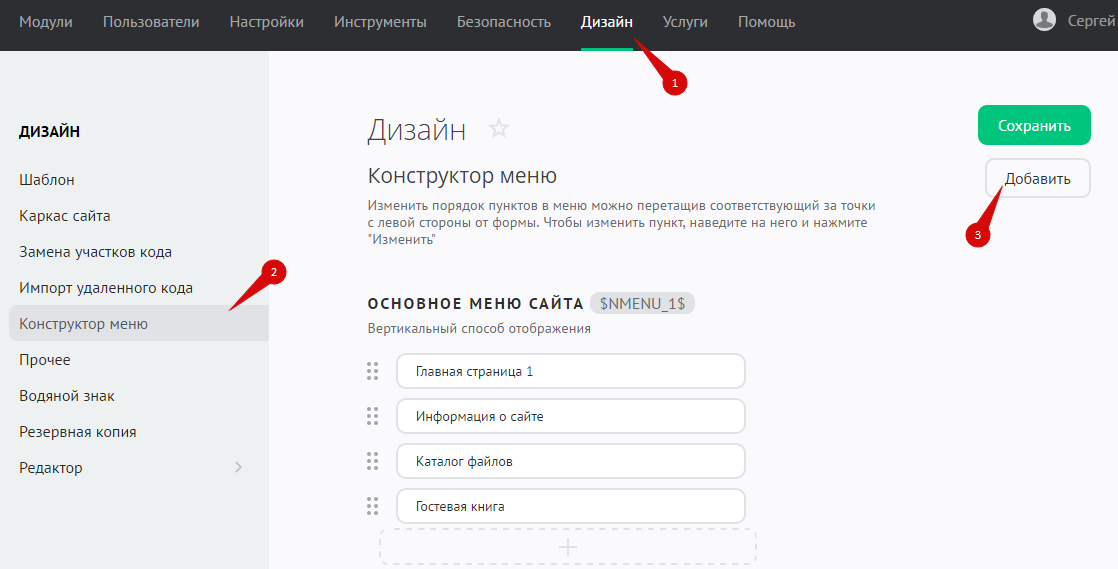The height and width of the screenshot is (569, 1118).
Task: Select Шаблон in the design sidebar
Action: 47,180
